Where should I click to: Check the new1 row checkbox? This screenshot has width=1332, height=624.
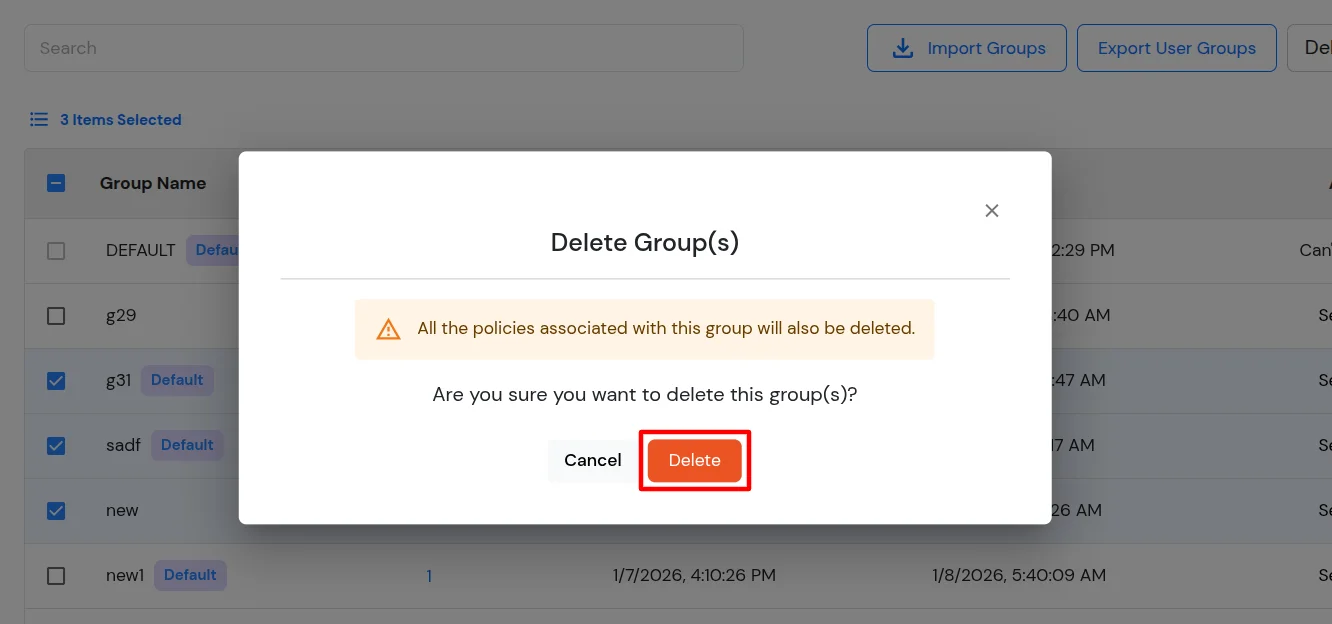(56, 575)
